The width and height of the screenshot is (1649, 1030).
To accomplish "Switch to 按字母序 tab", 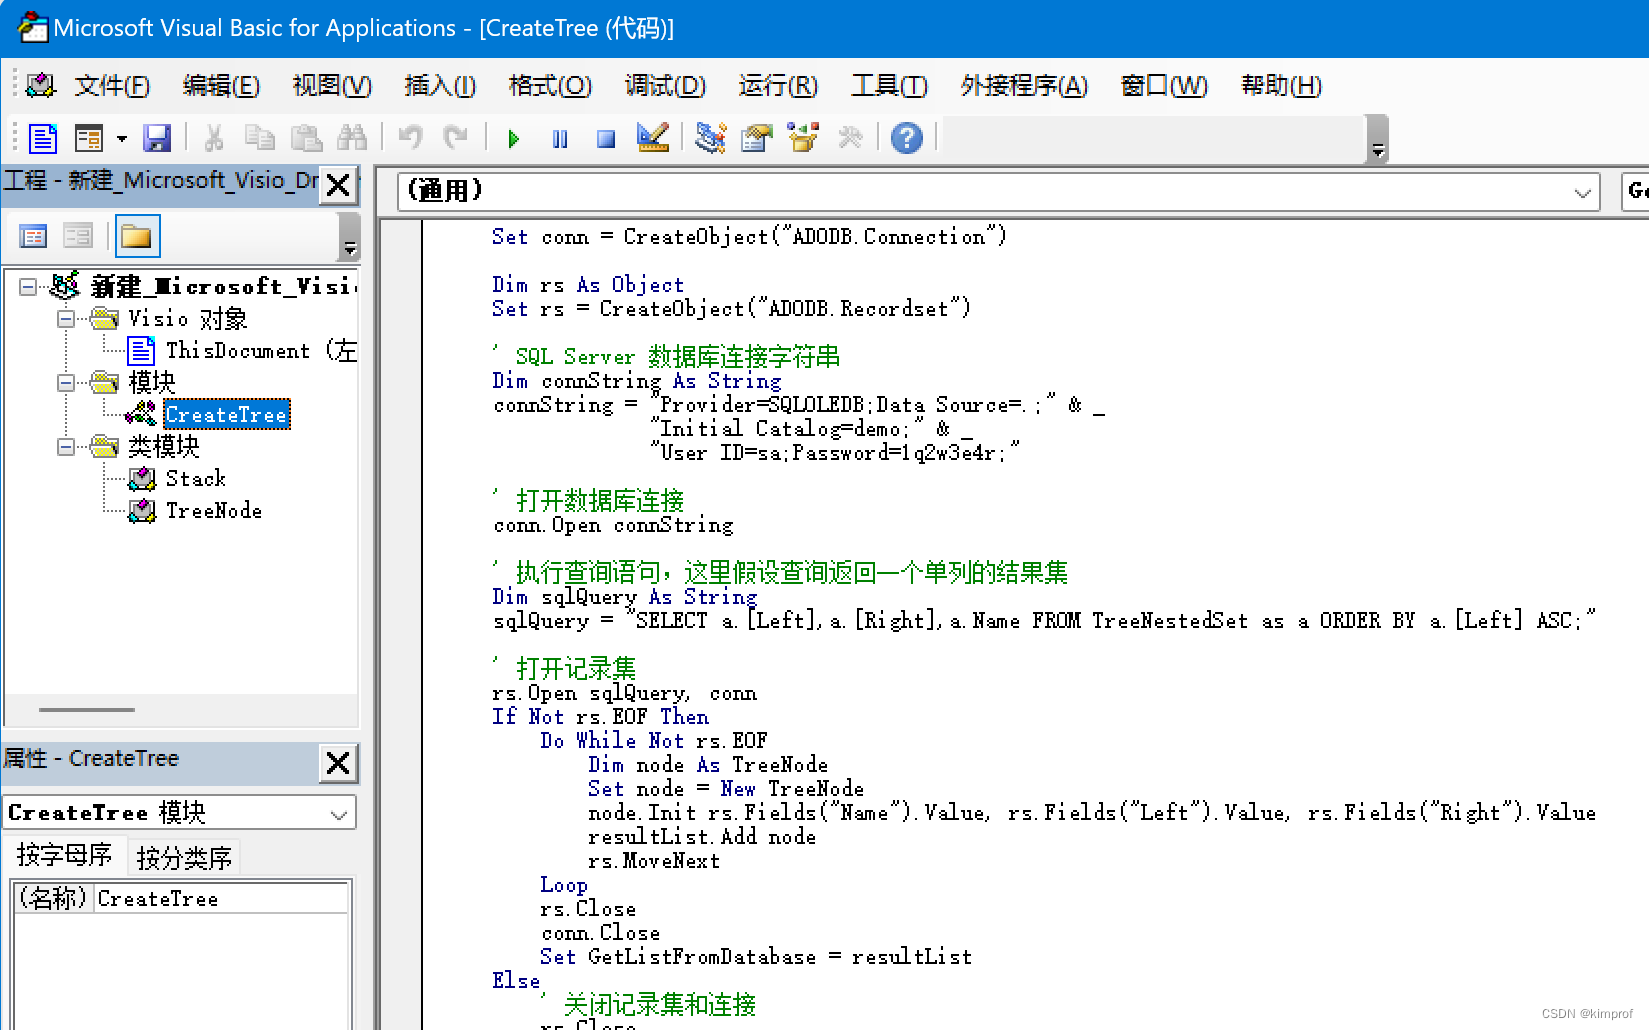I will click(64, 856).
